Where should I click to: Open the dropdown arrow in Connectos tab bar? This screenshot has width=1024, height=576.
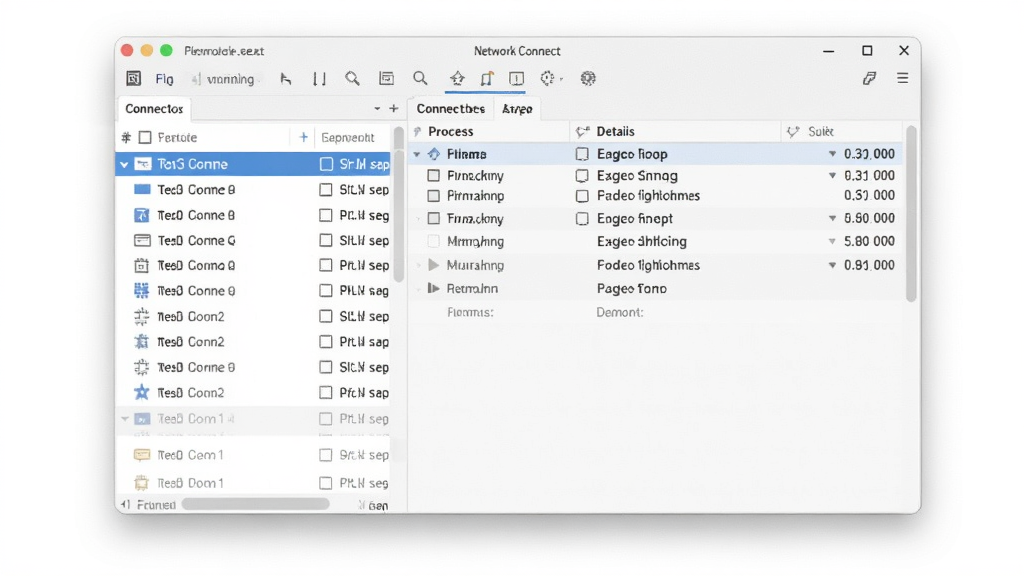tap(377, 108)
